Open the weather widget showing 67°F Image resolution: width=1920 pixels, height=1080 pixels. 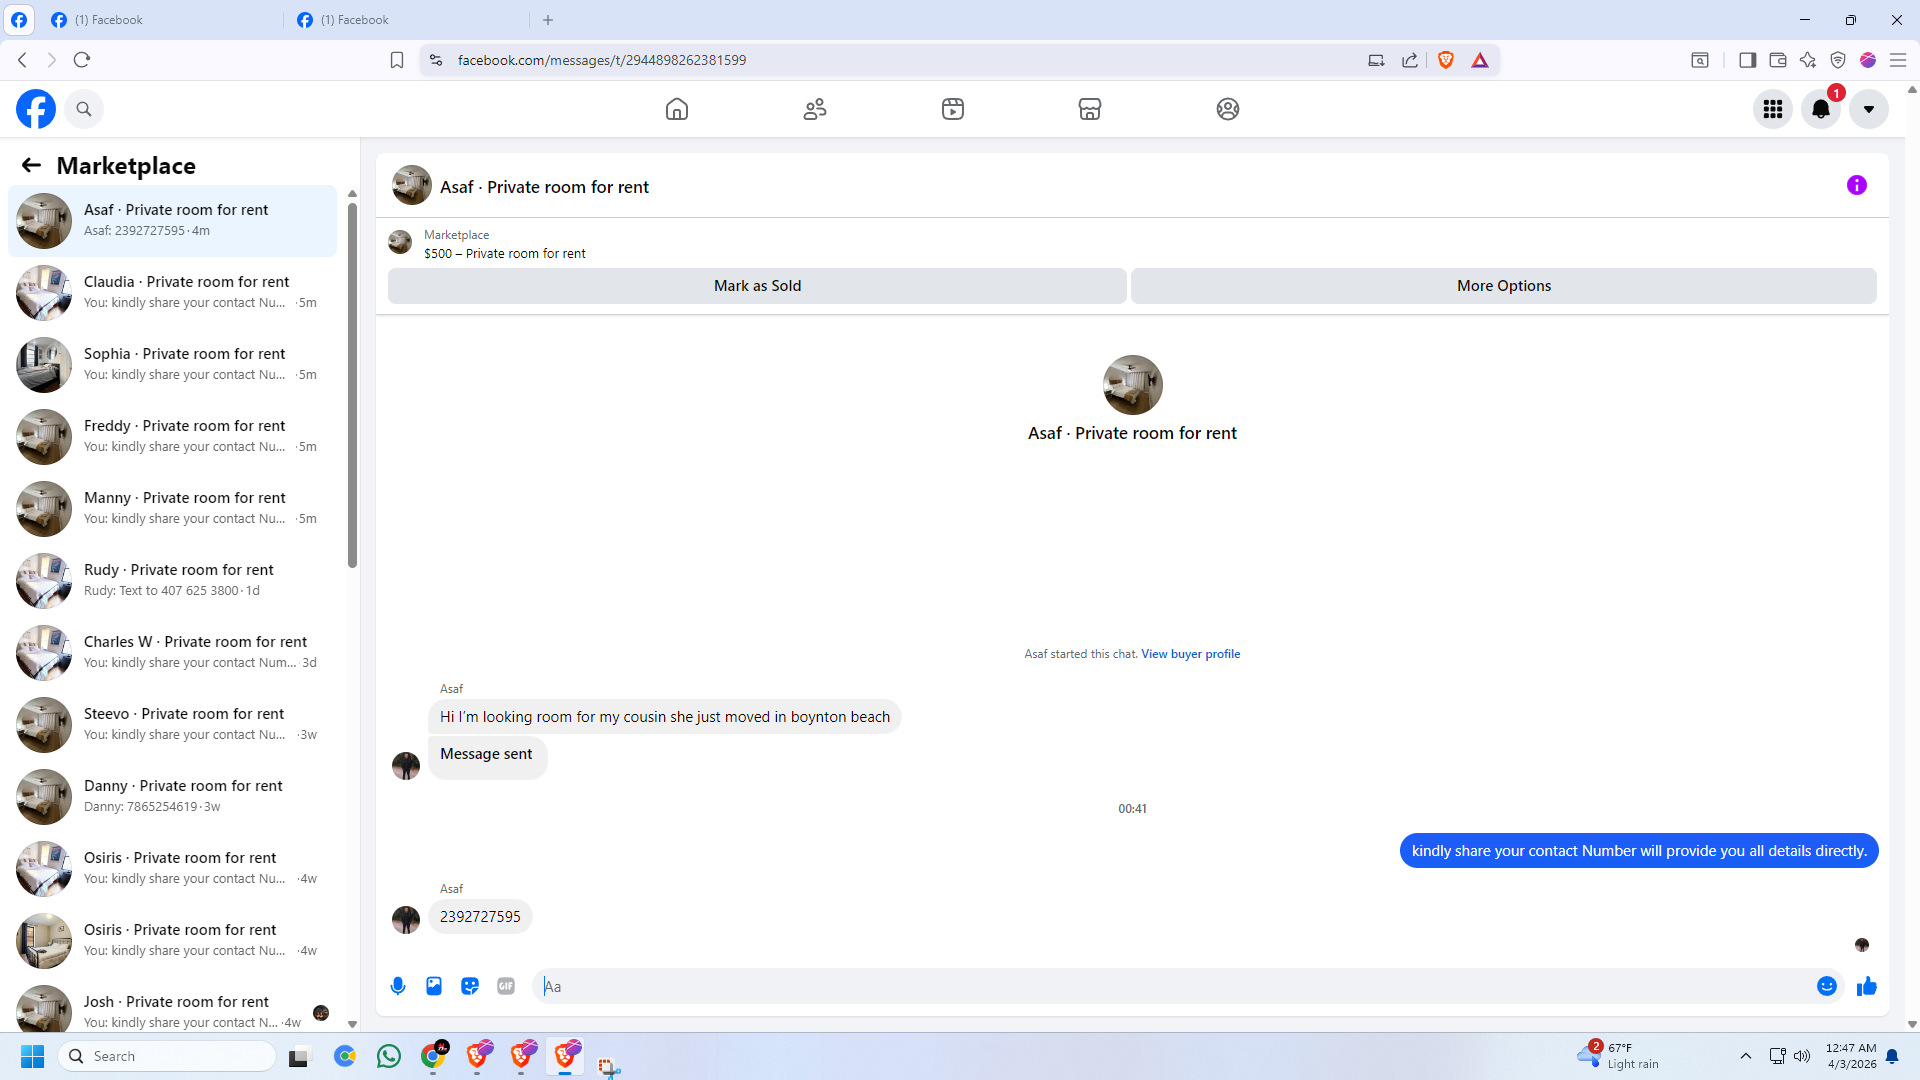[x=1617, y=1056]
